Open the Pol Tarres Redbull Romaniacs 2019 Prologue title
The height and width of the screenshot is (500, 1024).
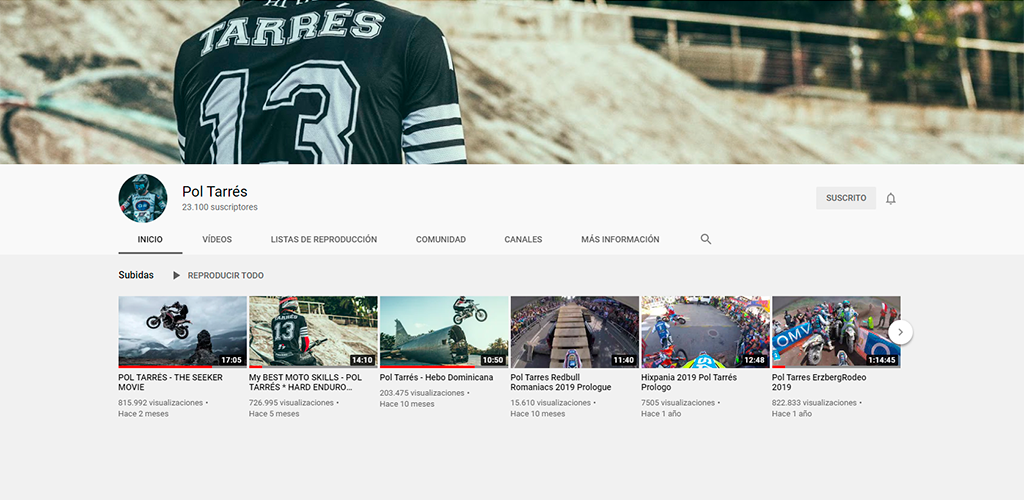(561, 382)
